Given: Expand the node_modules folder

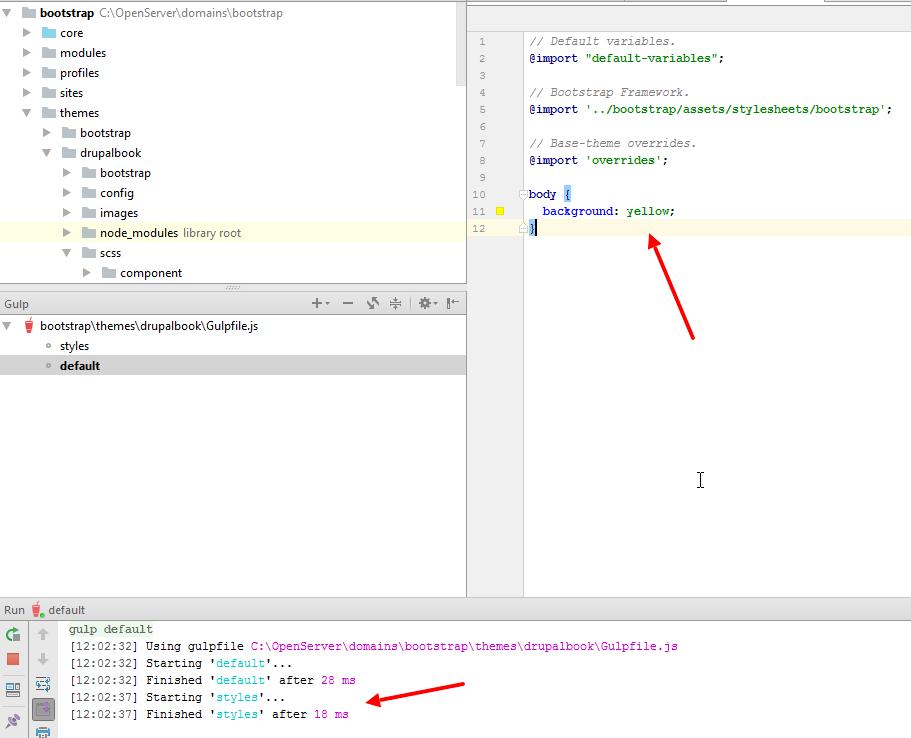Looking at the screenshot, I should pos(67,232).
